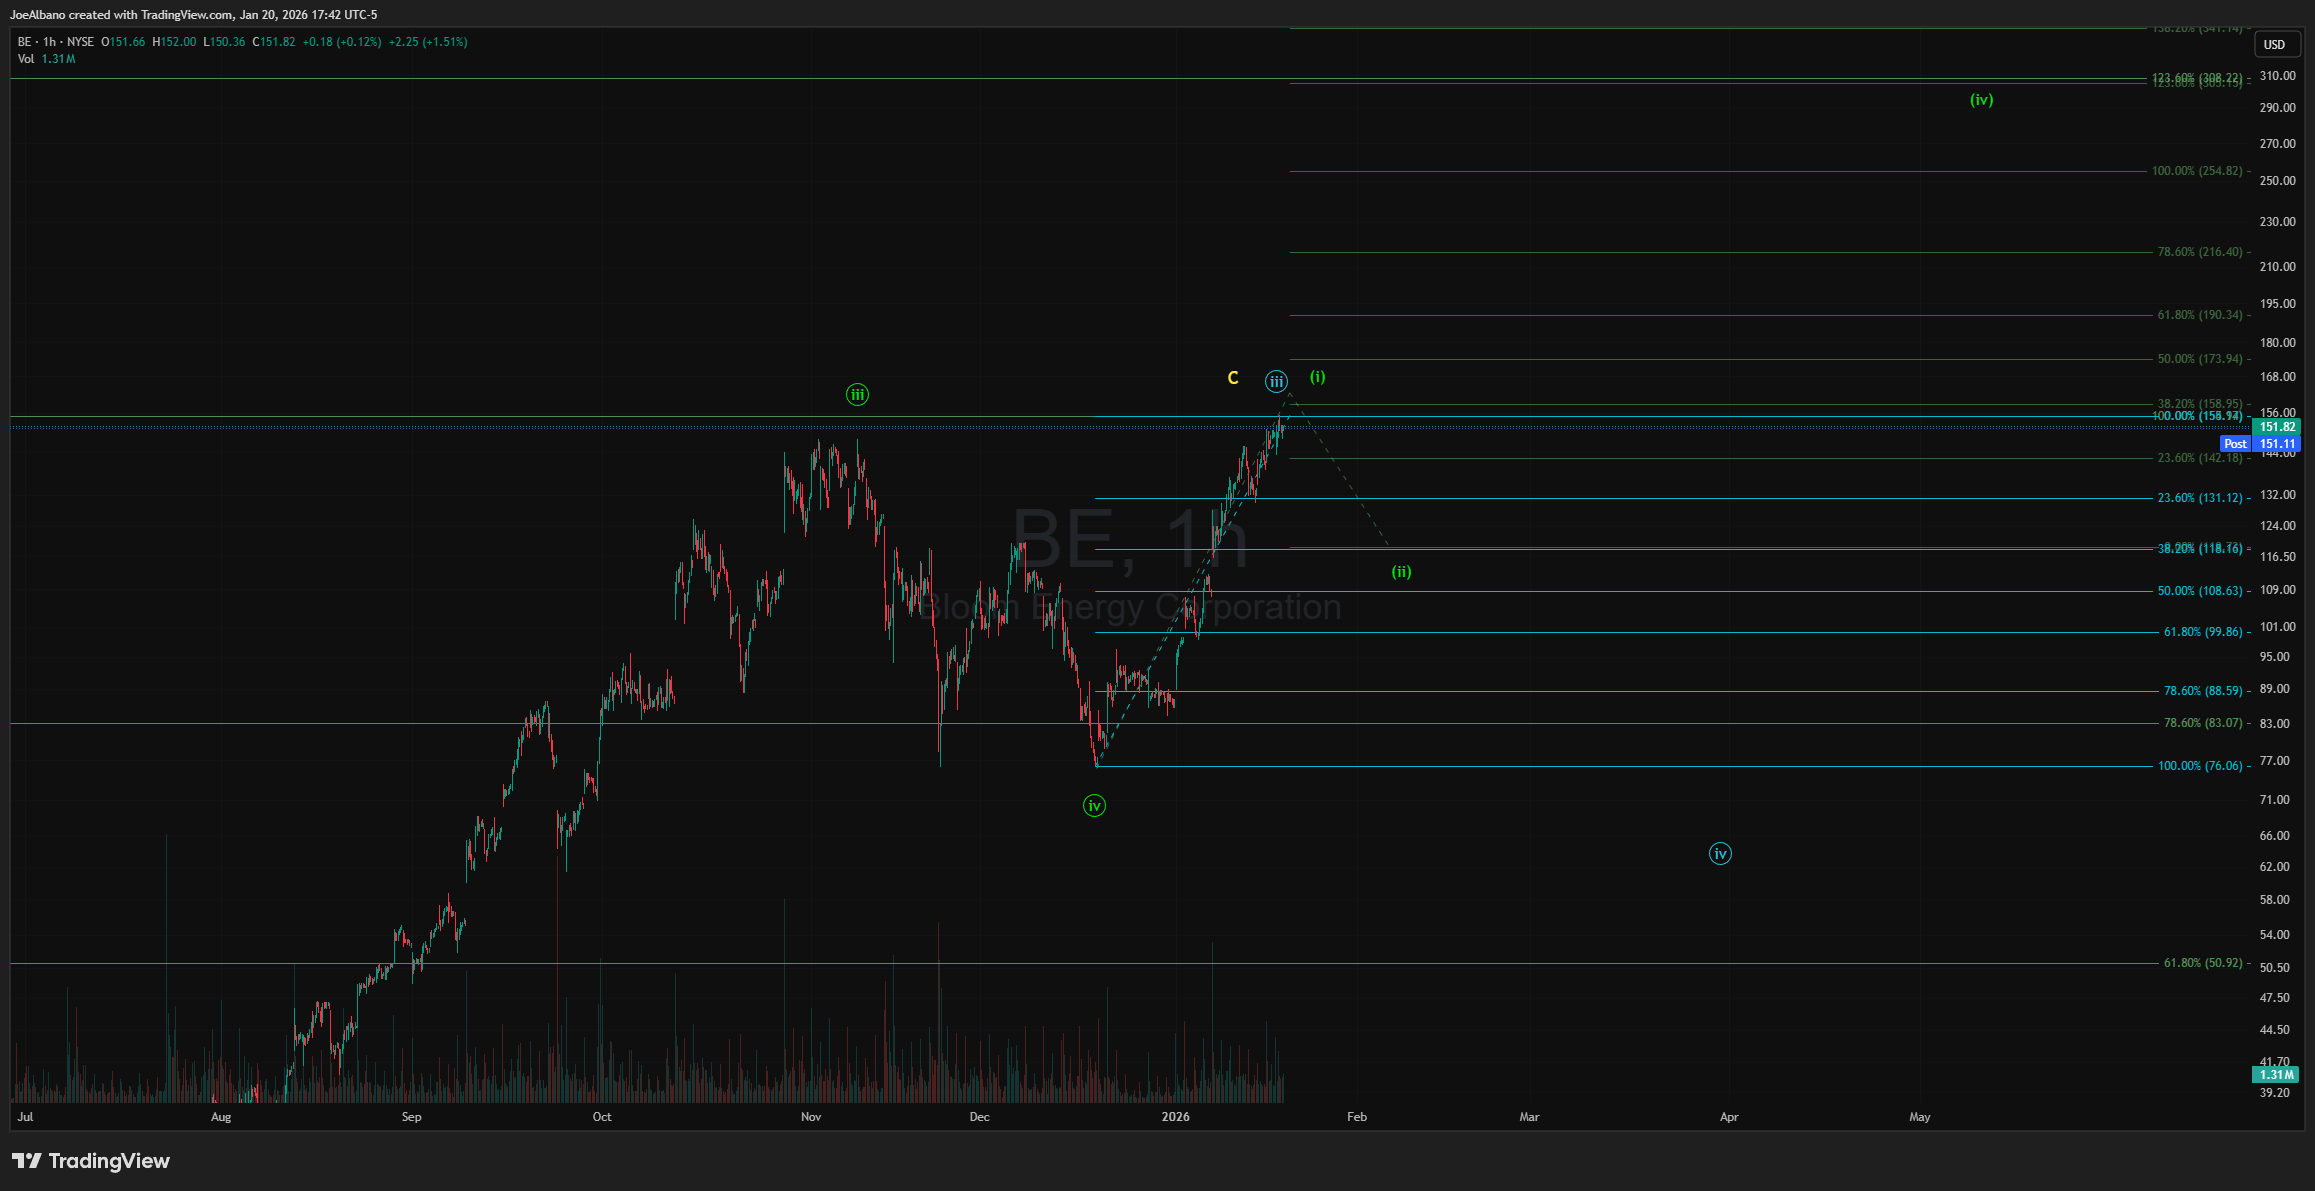Screen dimensions: 2315x1191
Task: Open the JoeAlbano TradingView.com attribution link
Action: tap(193, 15)
